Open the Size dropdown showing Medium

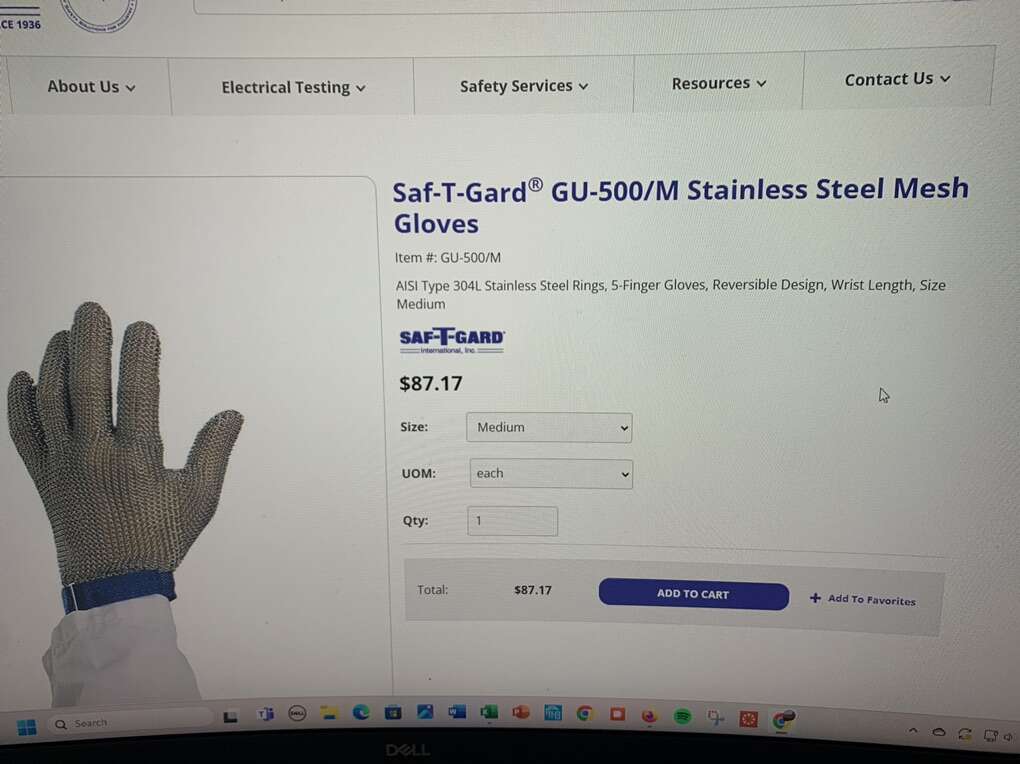(549, 428)
